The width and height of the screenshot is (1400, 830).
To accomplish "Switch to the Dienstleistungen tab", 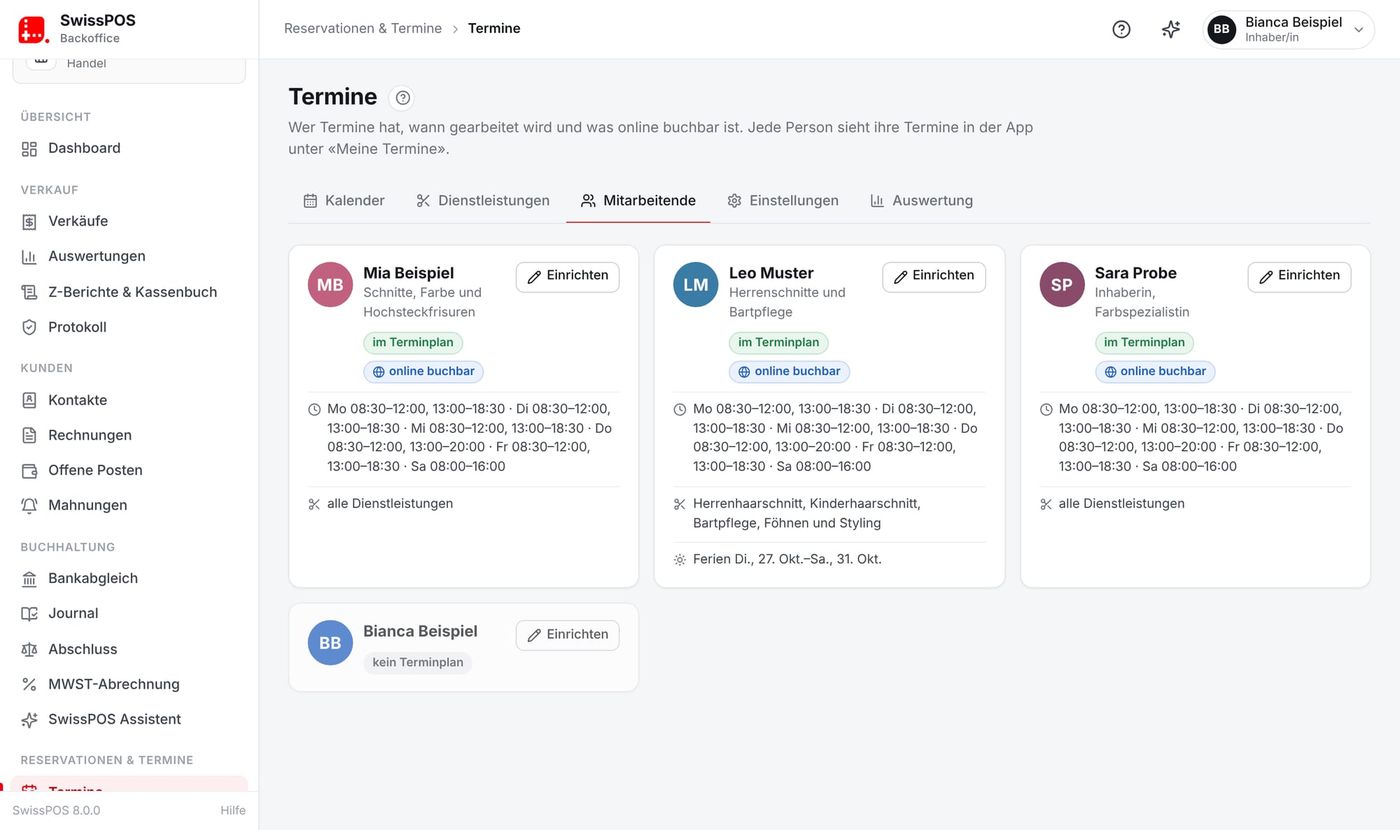I will (483, 200).
